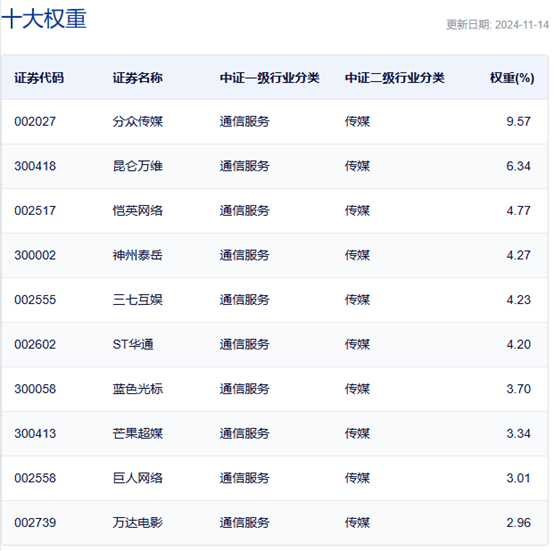Select the 中证二级行业分类 column header
Screen dimensions: 554x551
click(x=395, y=78)
